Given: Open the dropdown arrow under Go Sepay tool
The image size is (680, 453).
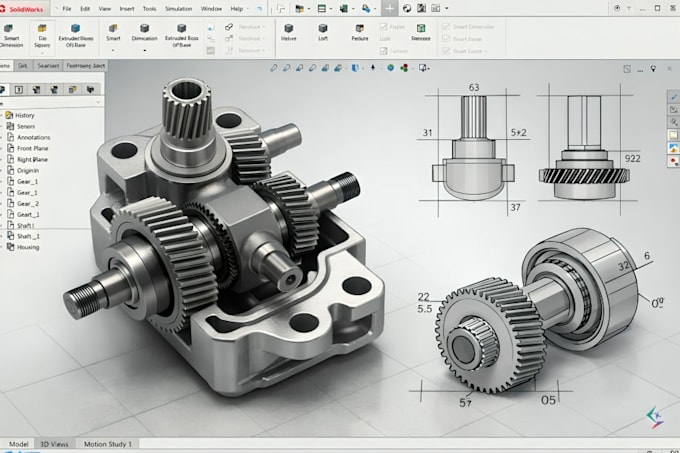Looking at the screenshot, I should click(42, 53).
